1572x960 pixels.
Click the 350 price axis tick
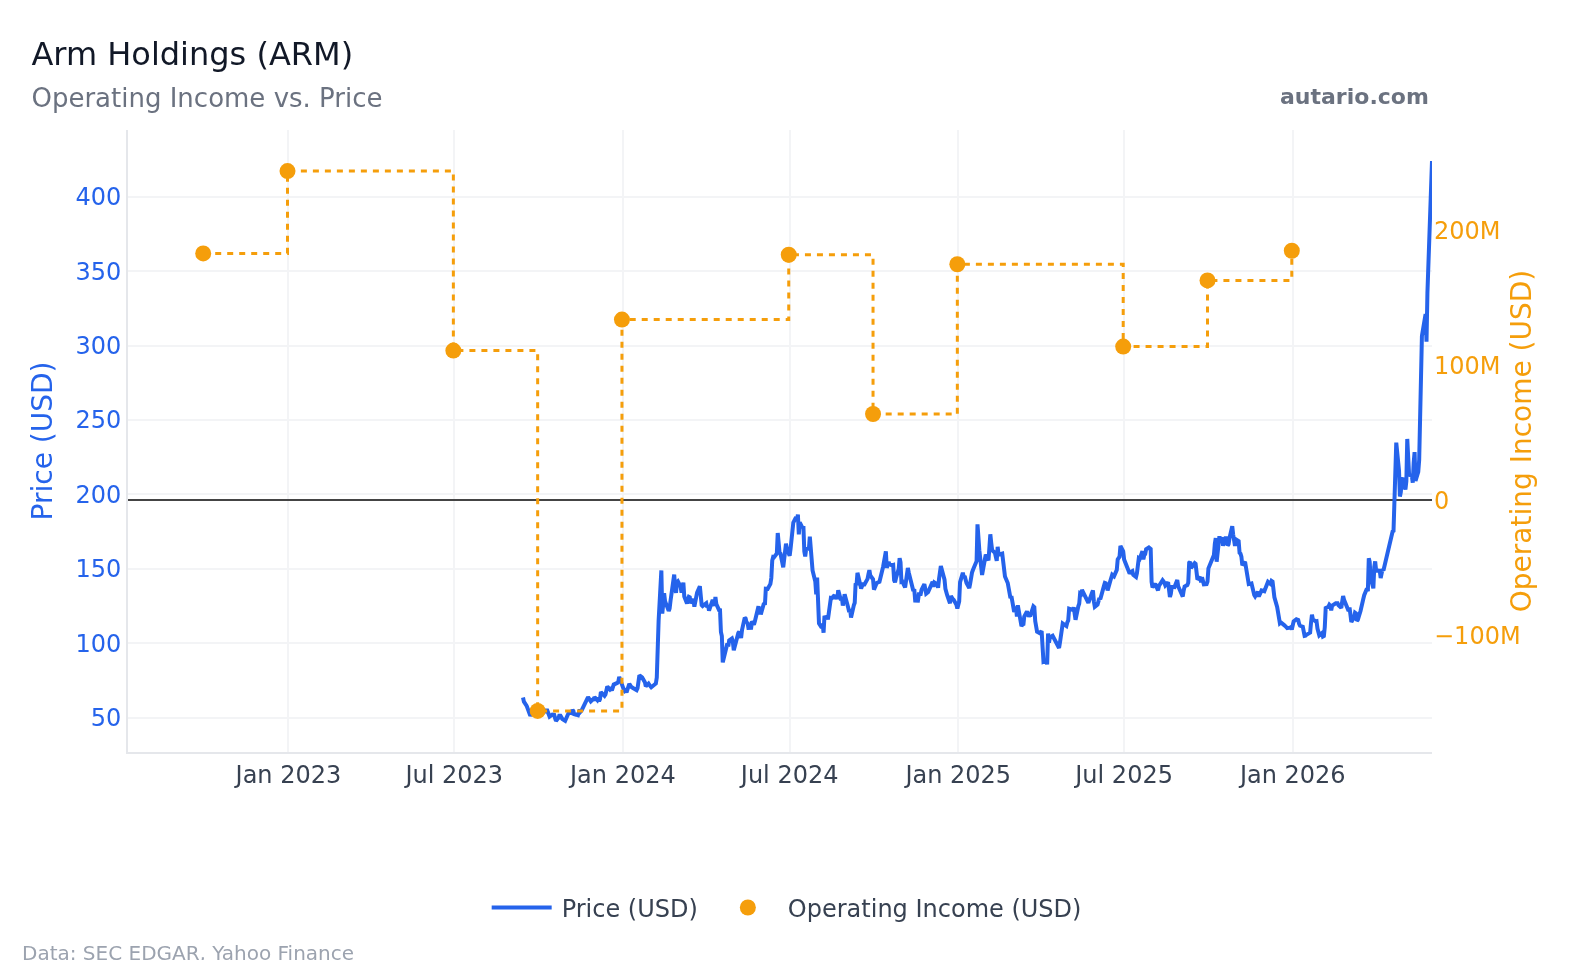click(x=98, y=272)
